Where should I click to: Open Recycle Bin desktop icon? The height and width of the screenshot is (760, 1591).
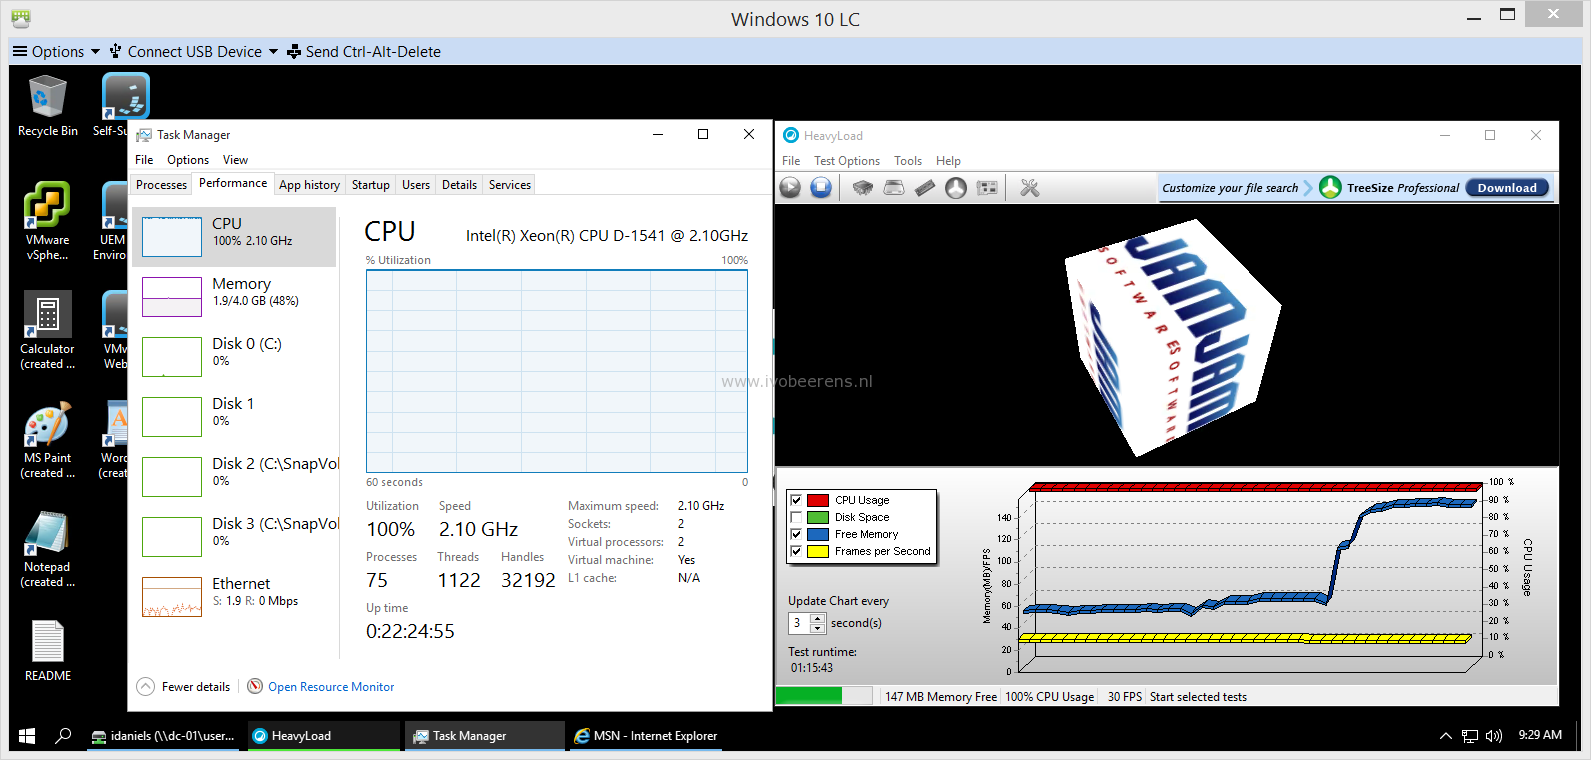coord(47,106)
